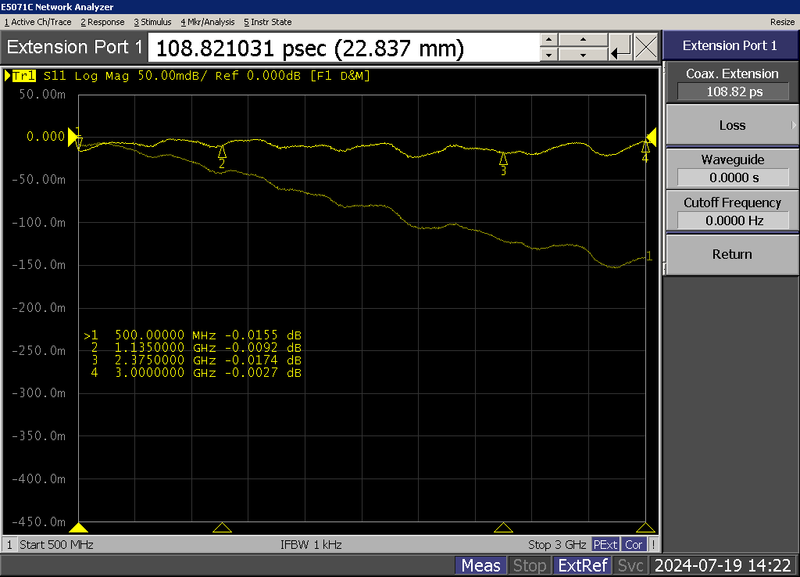Toggle the Svc status indicator

click(631, 565)
